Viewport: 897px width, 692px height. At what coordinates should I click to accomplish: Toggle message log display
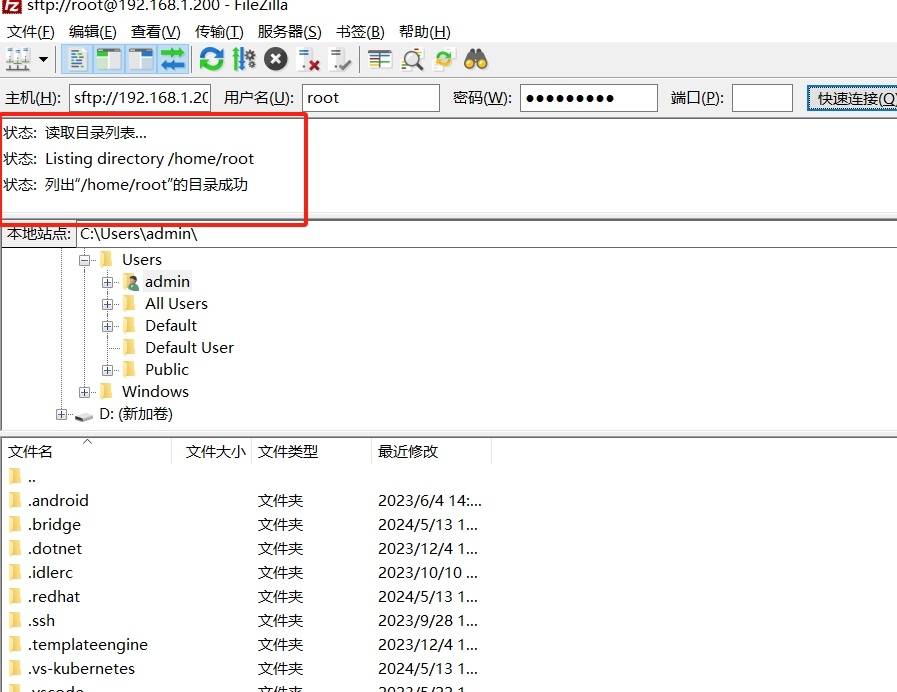click(77, 60)
